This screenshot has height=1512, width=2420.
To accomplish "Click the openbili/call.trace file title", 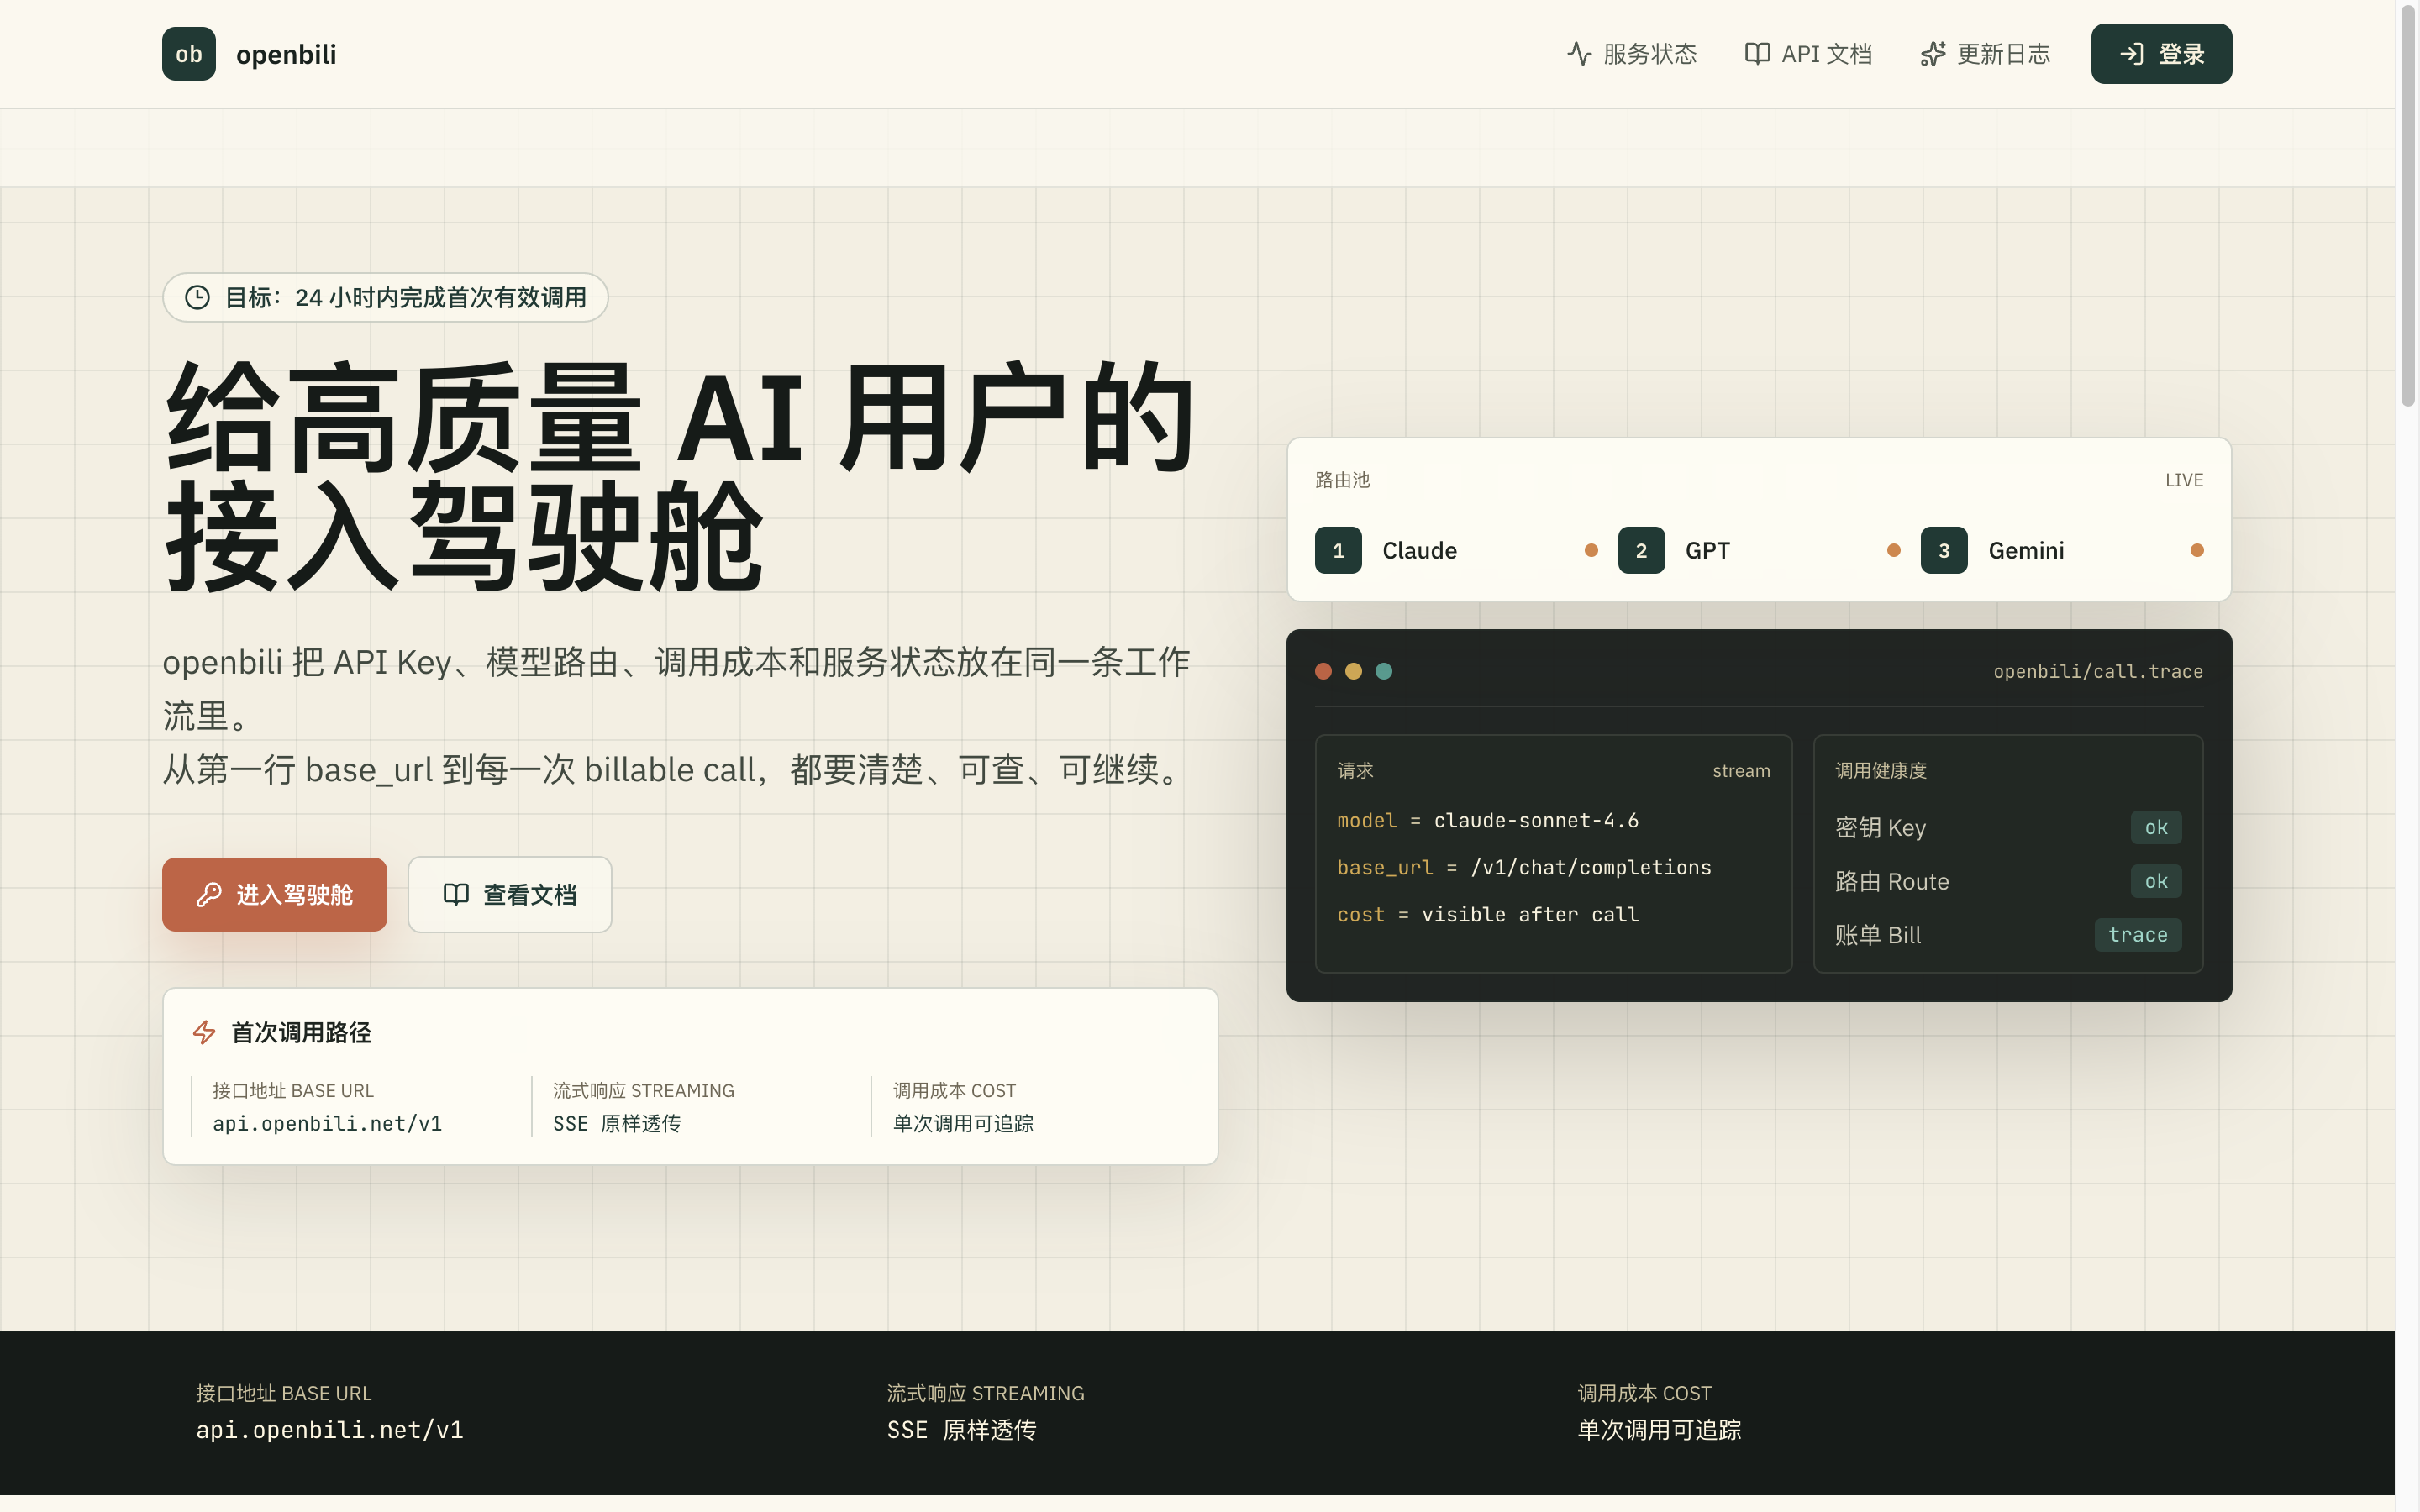I will click(x=2098, y=671).
